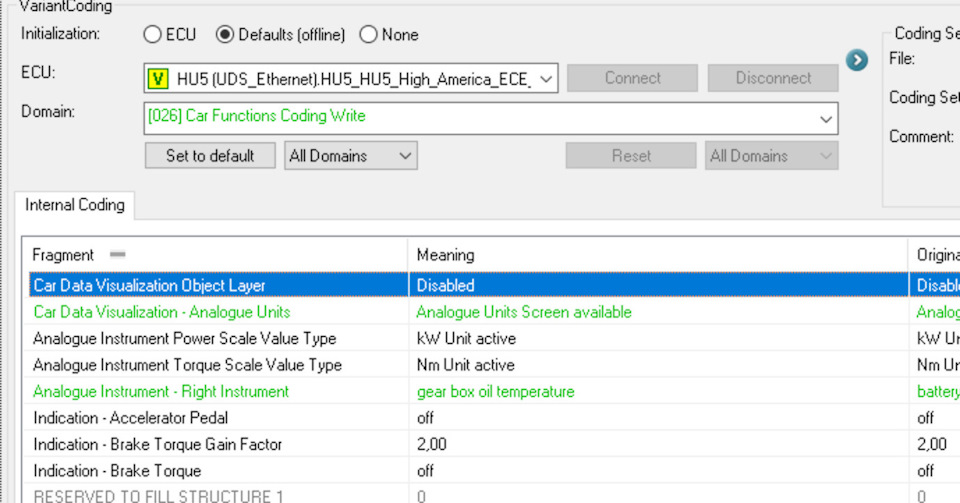Select Defaults (offline) initialization option
This screenshot has height=503, width=960.
pos(225,35)
